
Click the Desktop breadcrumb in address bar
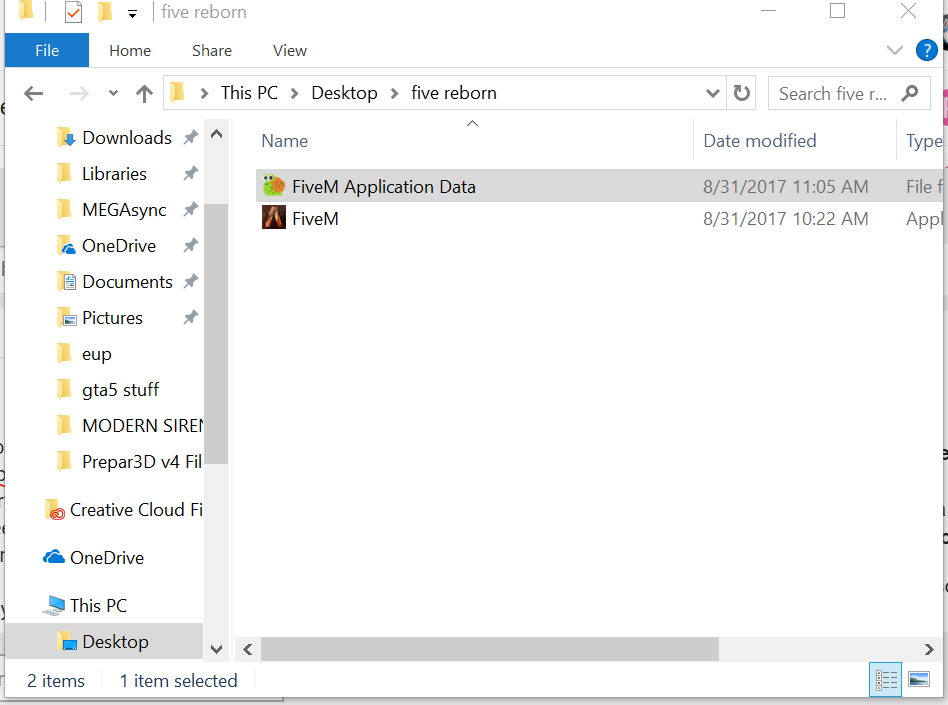[344, 93]
